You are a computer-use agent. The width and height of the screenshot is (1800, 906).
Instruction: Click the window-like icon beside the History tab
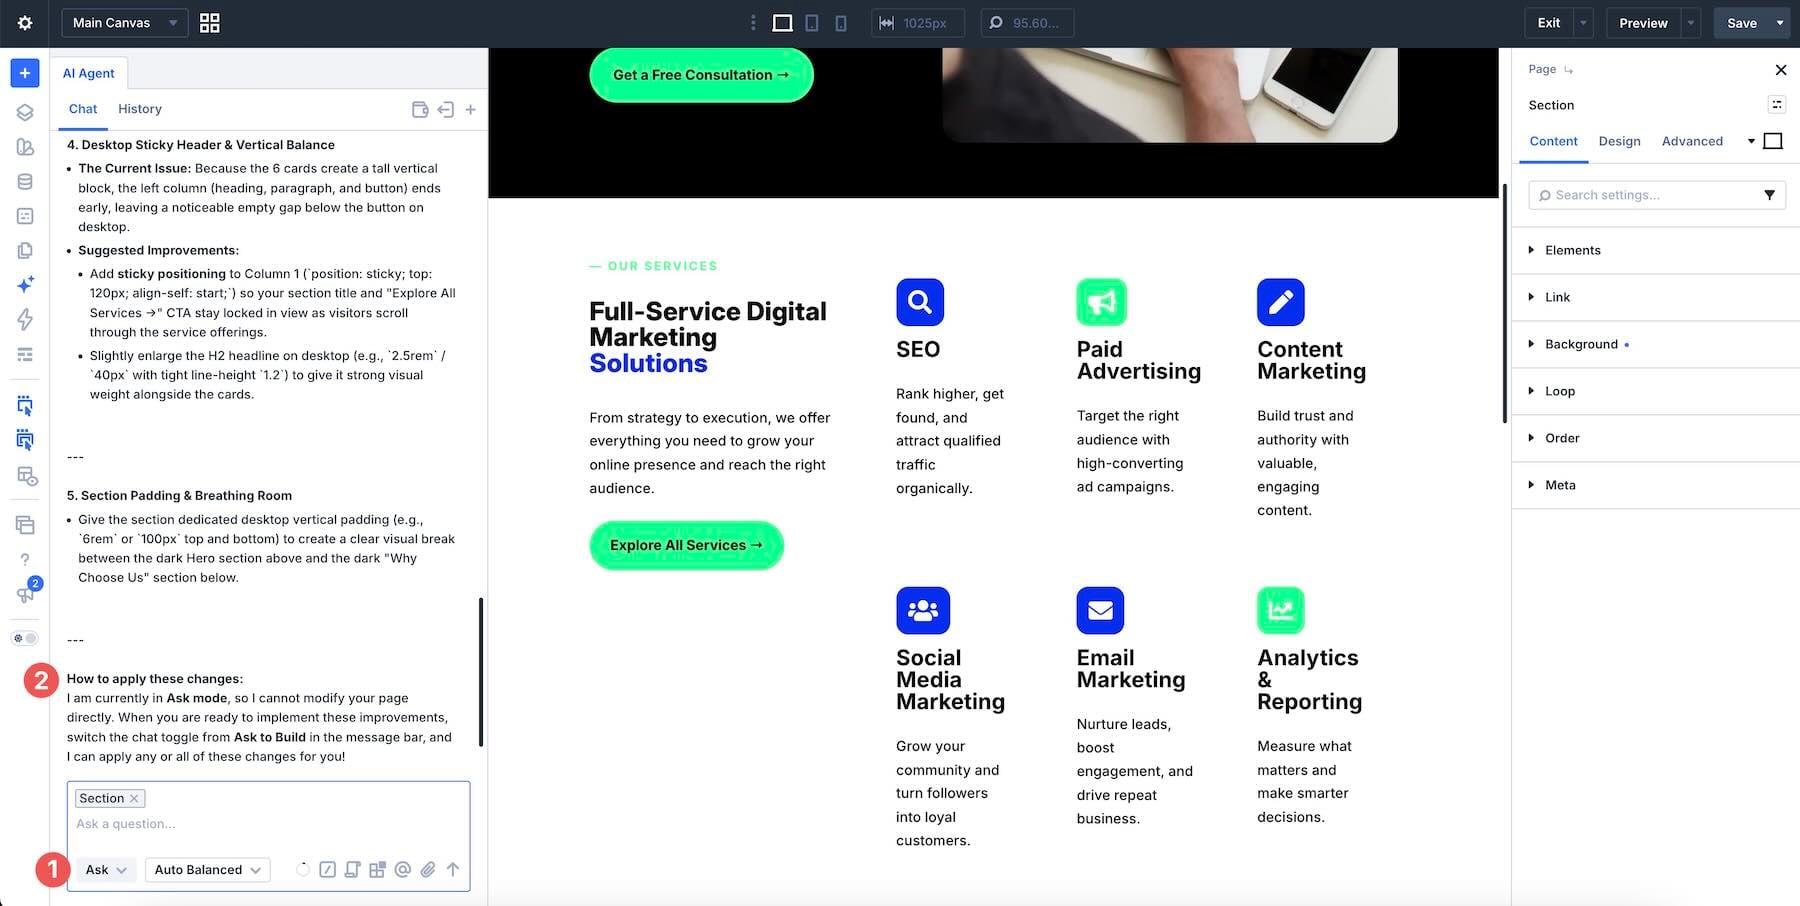click(420, 109)
